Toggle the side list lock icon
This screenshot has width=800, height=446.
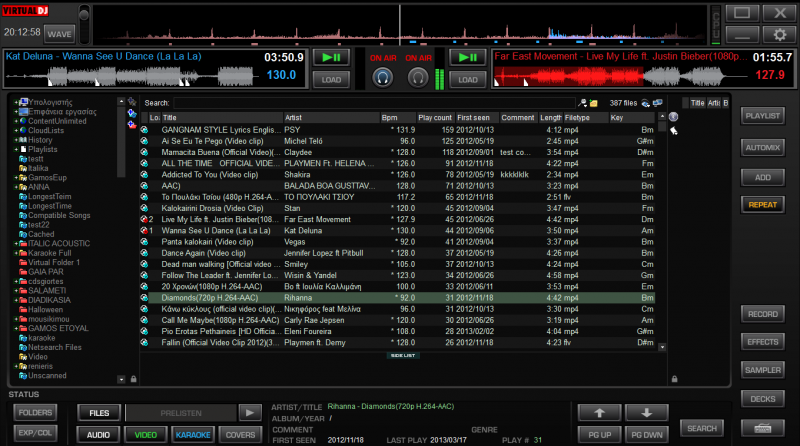[674, 379]
